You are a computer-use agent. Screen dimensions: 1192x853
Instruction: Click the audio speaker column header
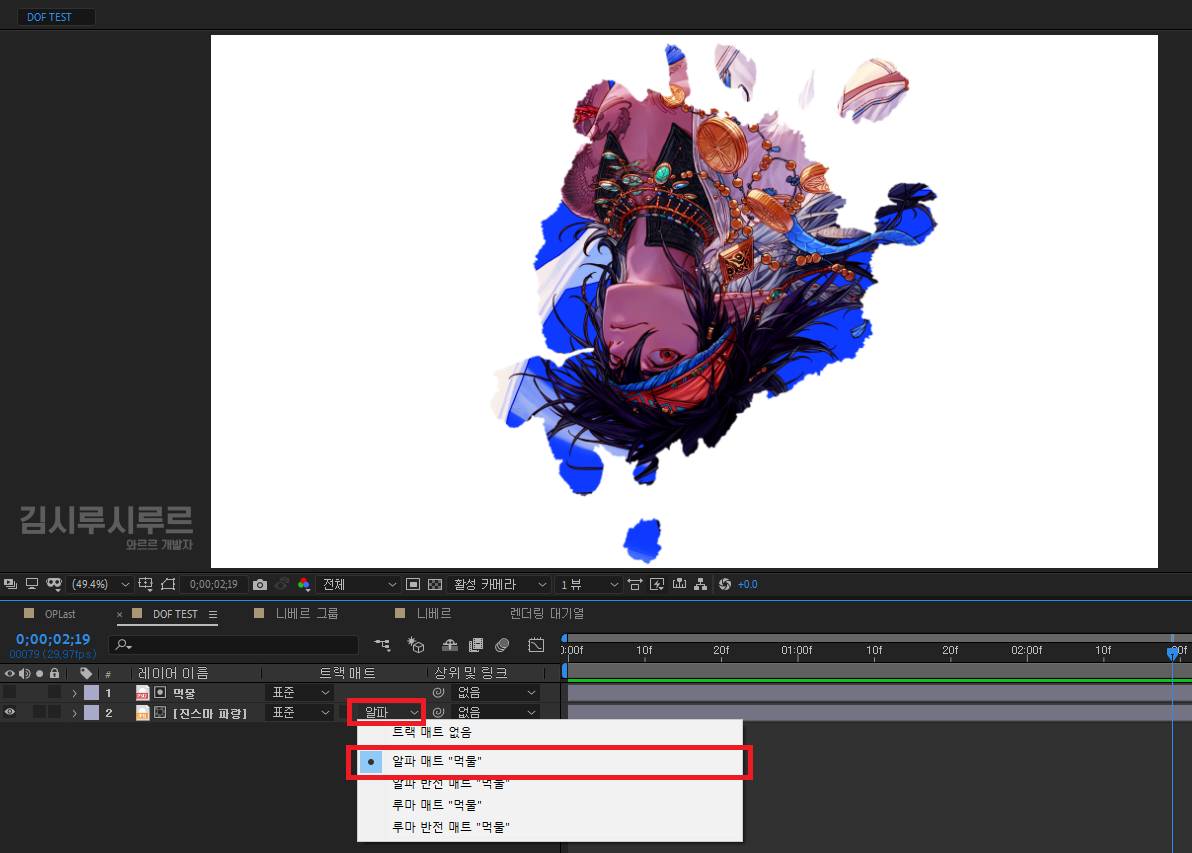point(25,673)
